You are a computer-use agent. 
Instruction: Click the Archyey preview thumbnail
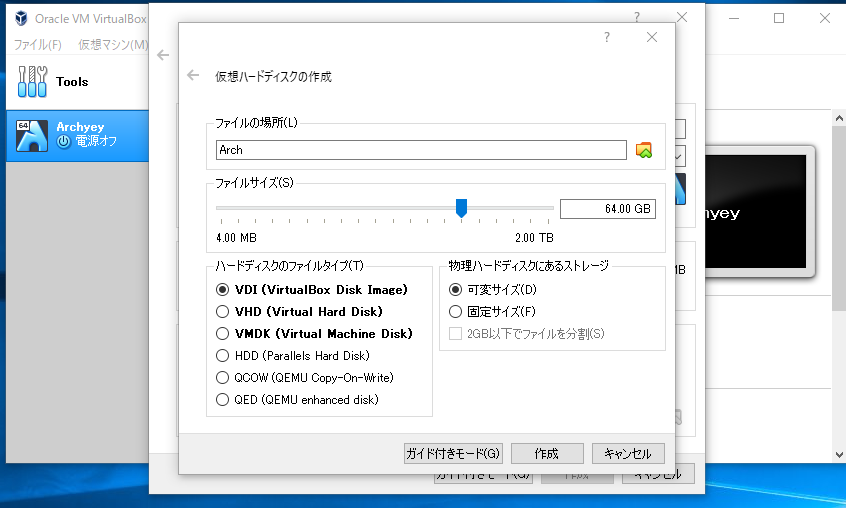pyautogui.click(x=755, y=211)
